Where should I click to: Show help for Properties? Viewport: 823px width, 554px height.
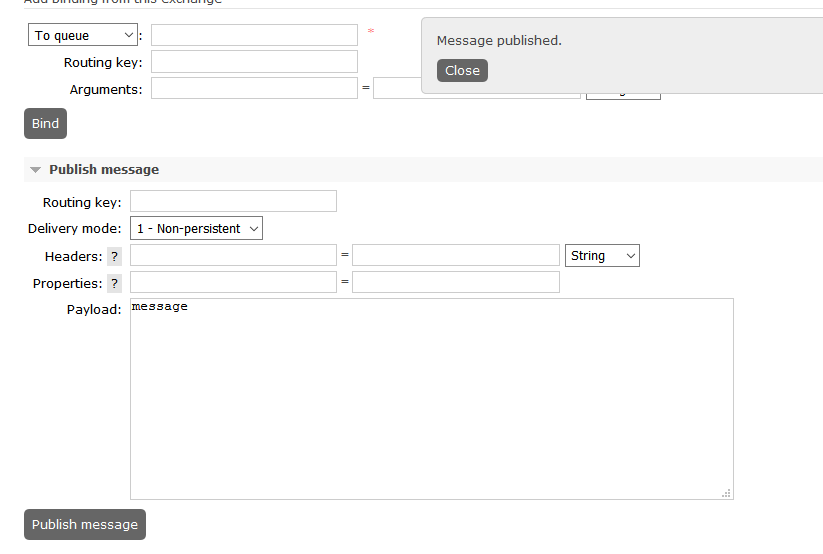pyautogui.click(x=114, y=284)
